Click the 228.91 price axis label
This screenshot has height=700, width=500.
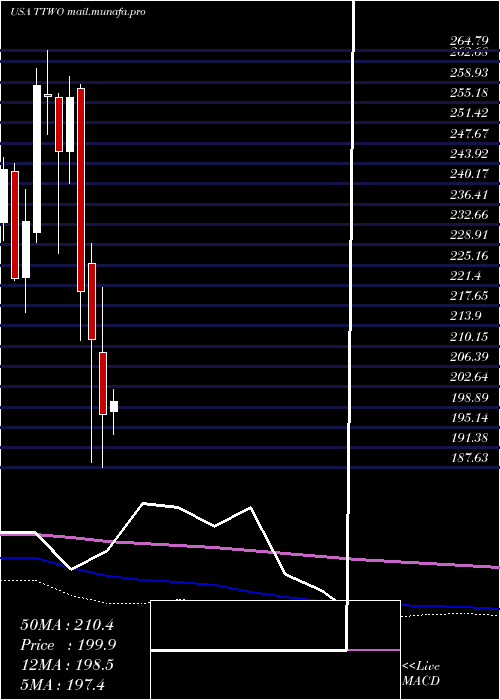point(469,235)
